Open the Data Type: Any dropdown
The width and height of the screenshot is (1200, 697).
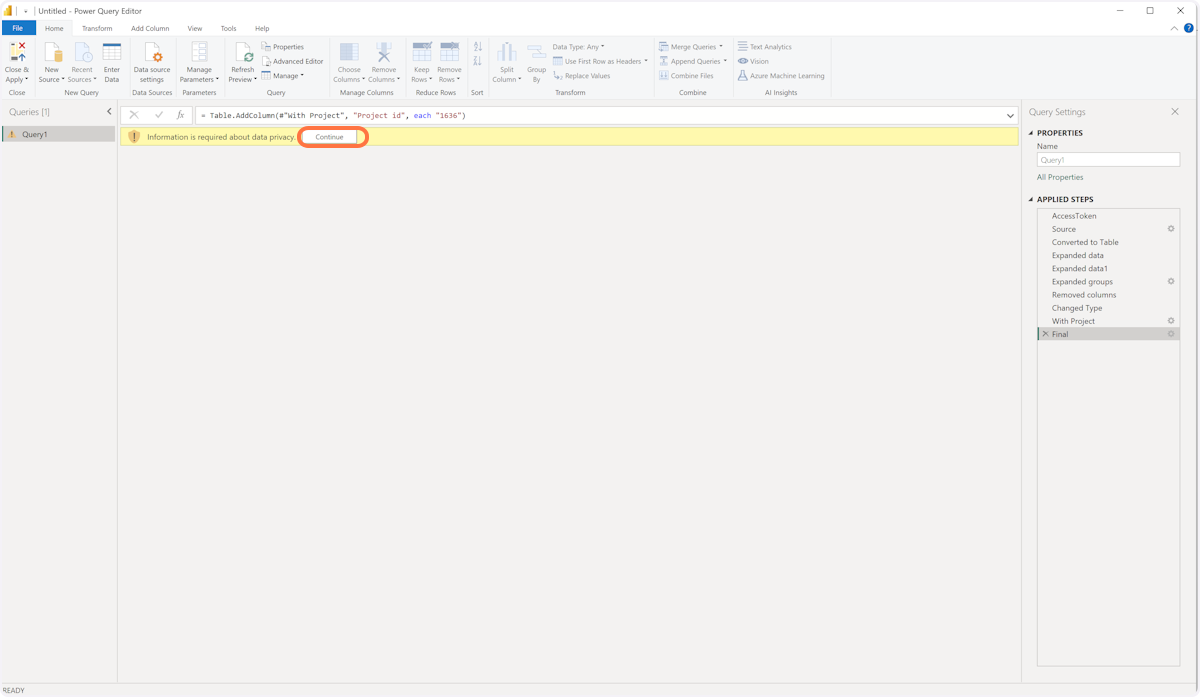[x=578, y=47]
